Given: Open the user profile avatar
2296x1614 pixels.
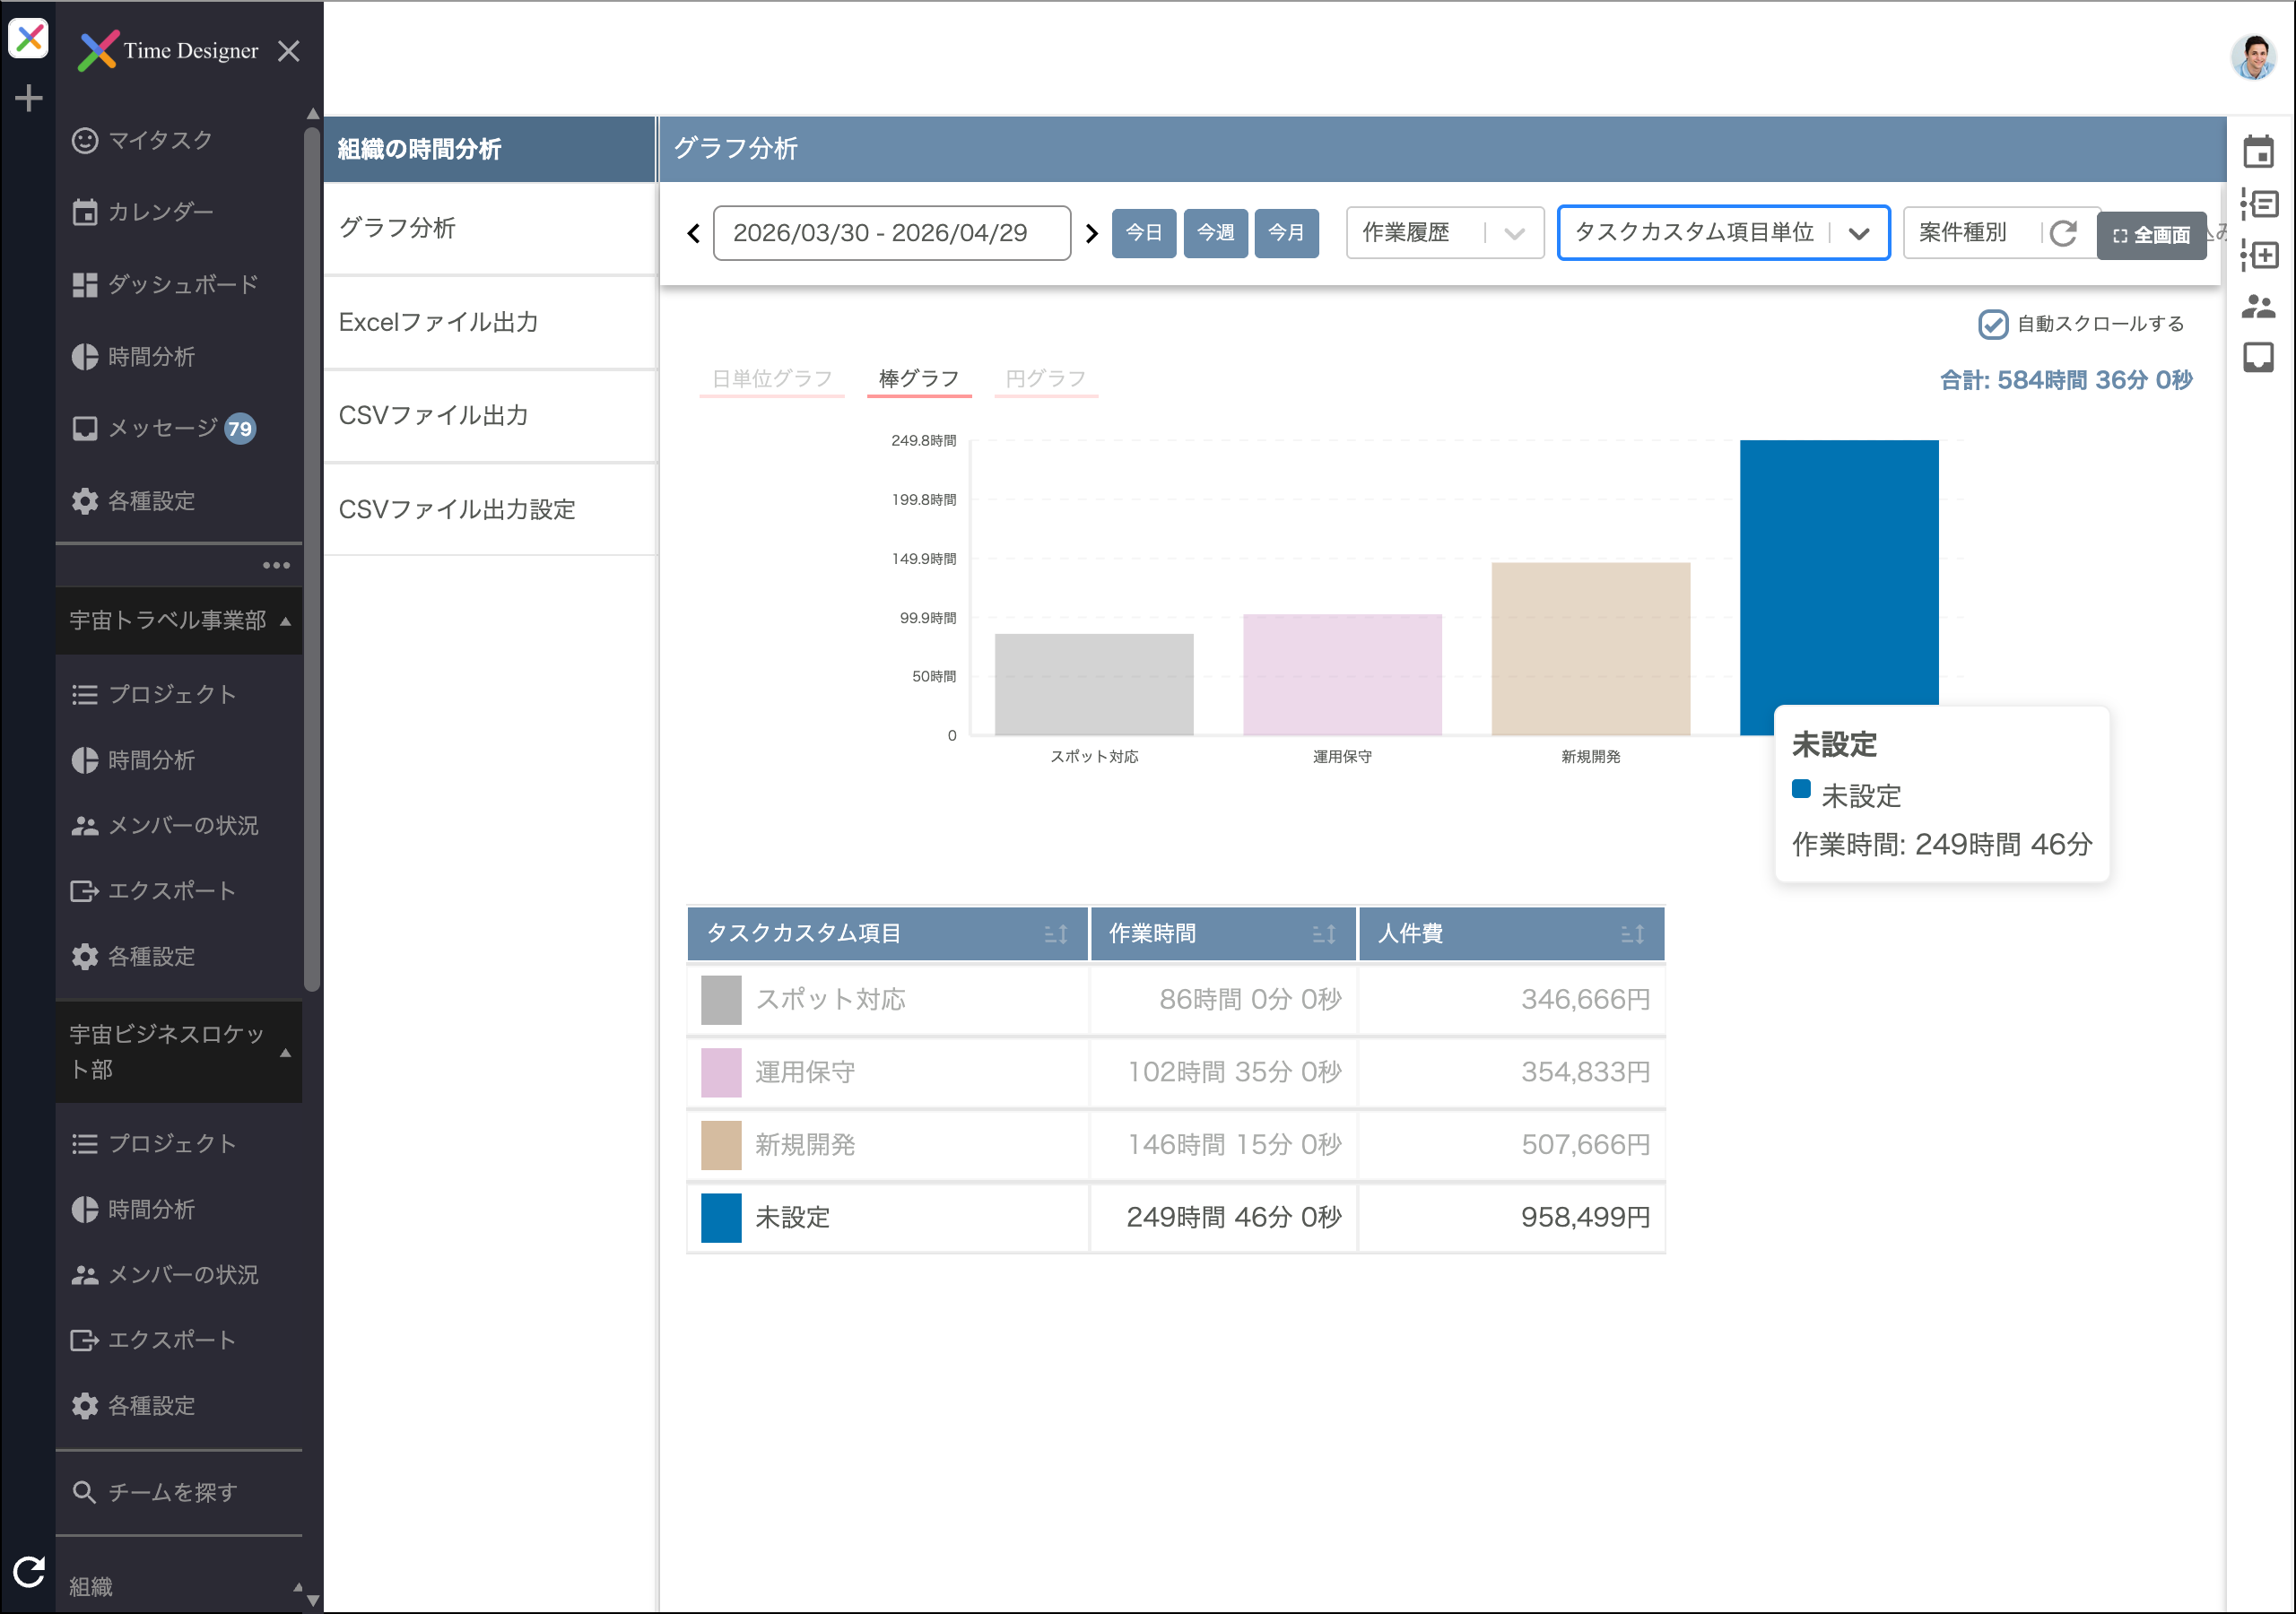Looking at the screenshot, I should [x=2254, y=57].
